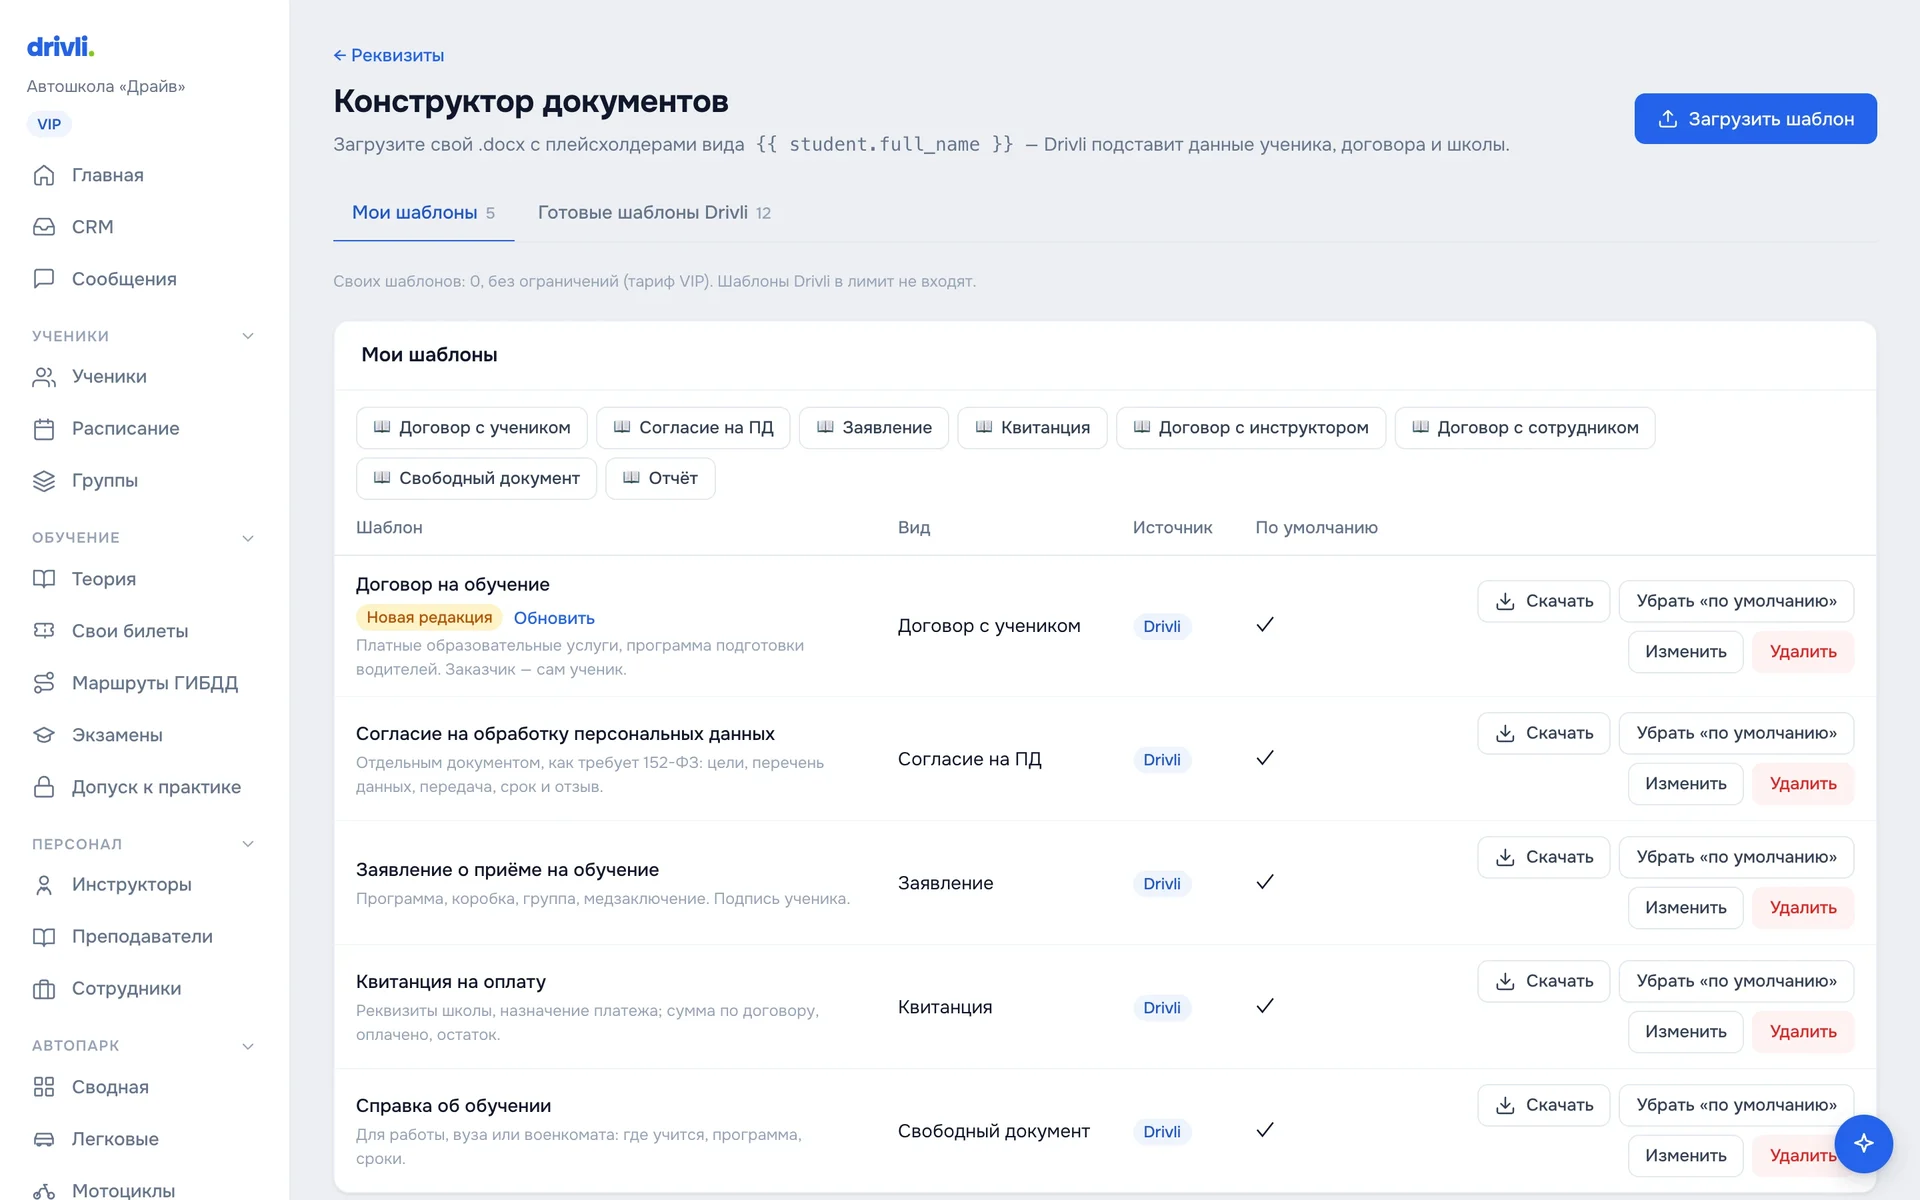The image size is (1920, 1200).
Task: Download the Договор на обучение template
Action: point(1543,601)
